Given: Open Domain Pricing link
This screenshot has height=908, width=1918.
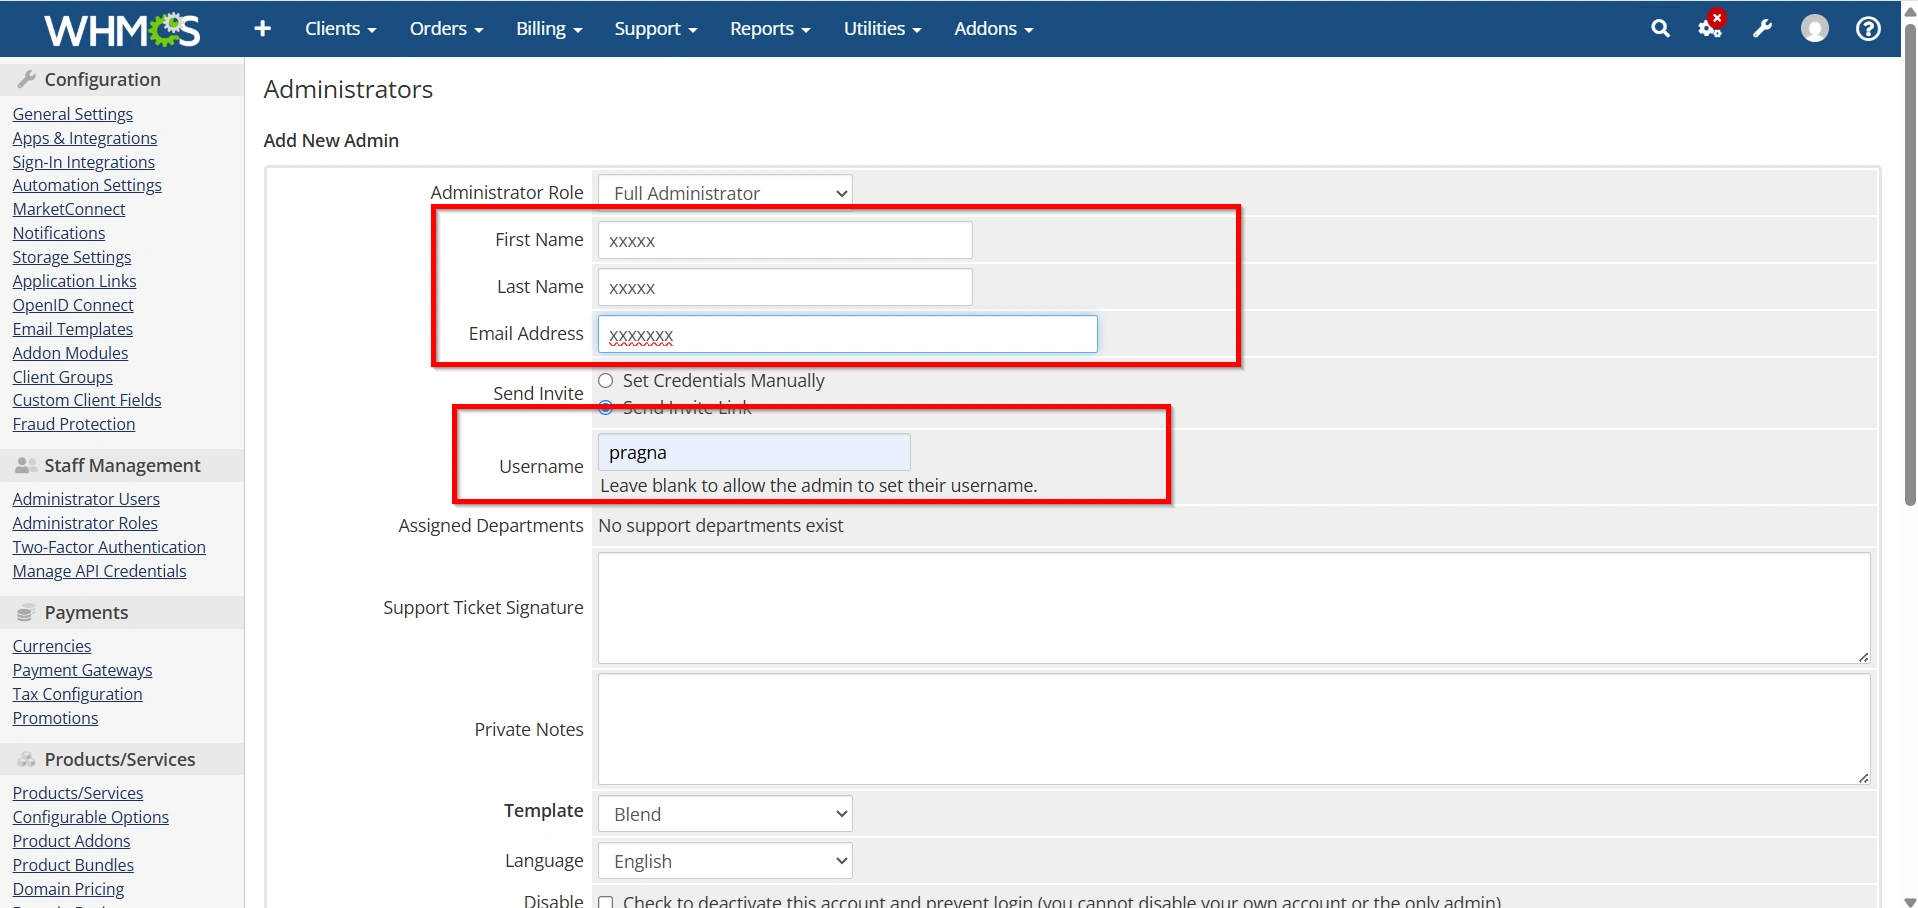Looking at the screenshot, I should pos(69,889).
